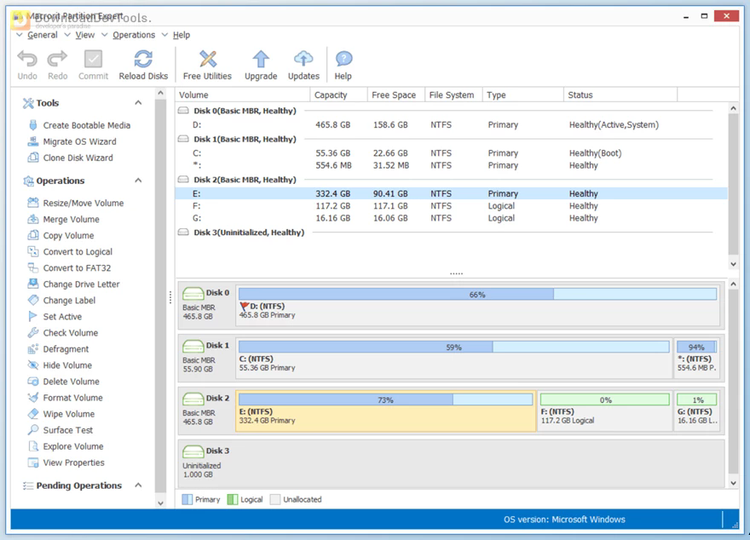The height and width of the screenshot is (540, 750).
Task: Sort by the Type column header
Action: 523,95
